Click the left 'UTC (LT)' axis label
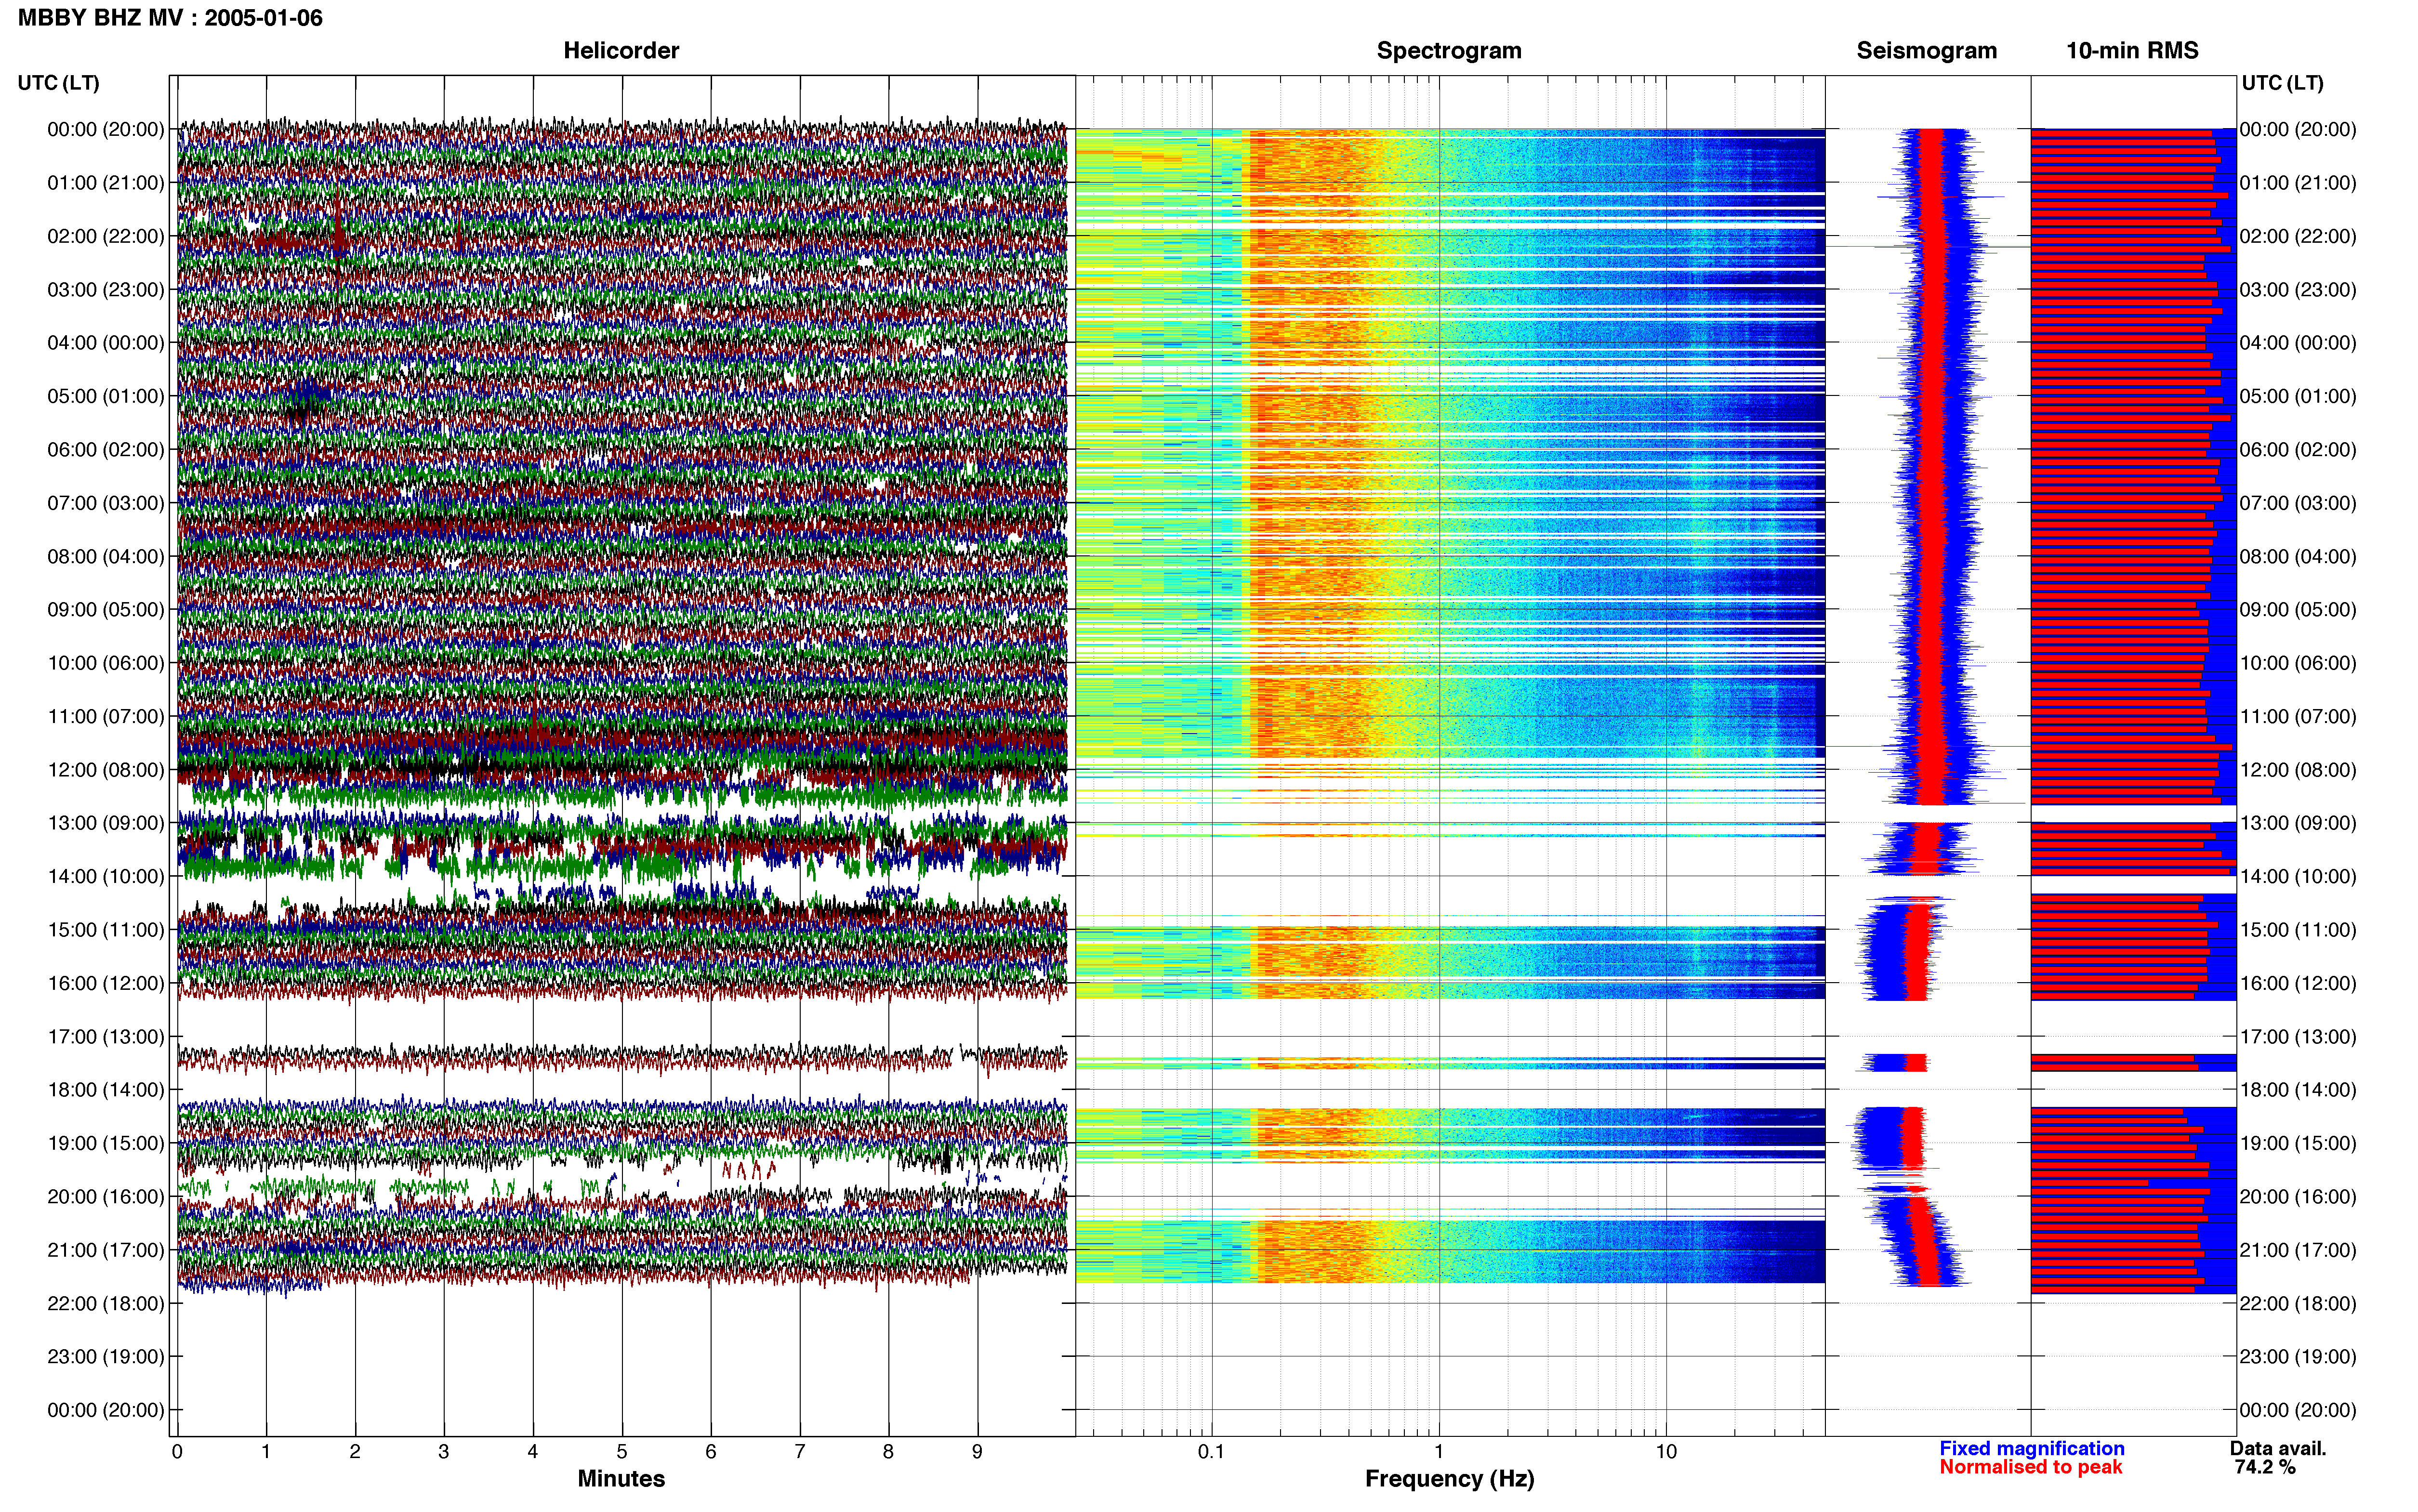Screen dimensions: 2418x1512 (x=59, y=83)
